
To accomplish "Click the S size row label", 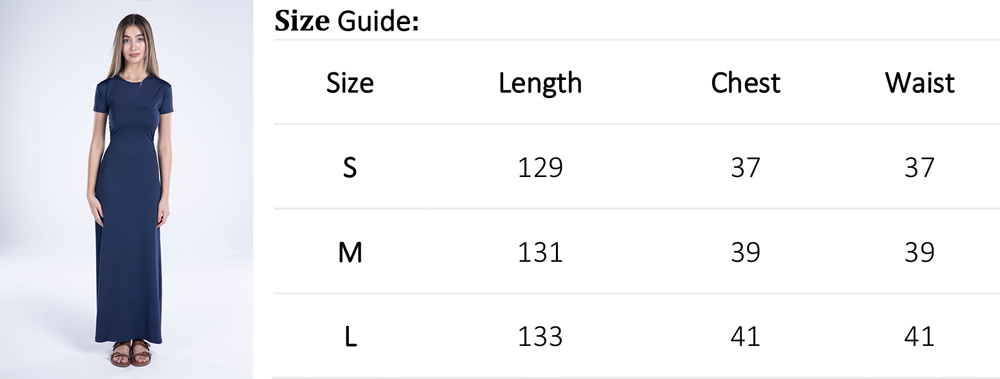I will click(349, 168).
